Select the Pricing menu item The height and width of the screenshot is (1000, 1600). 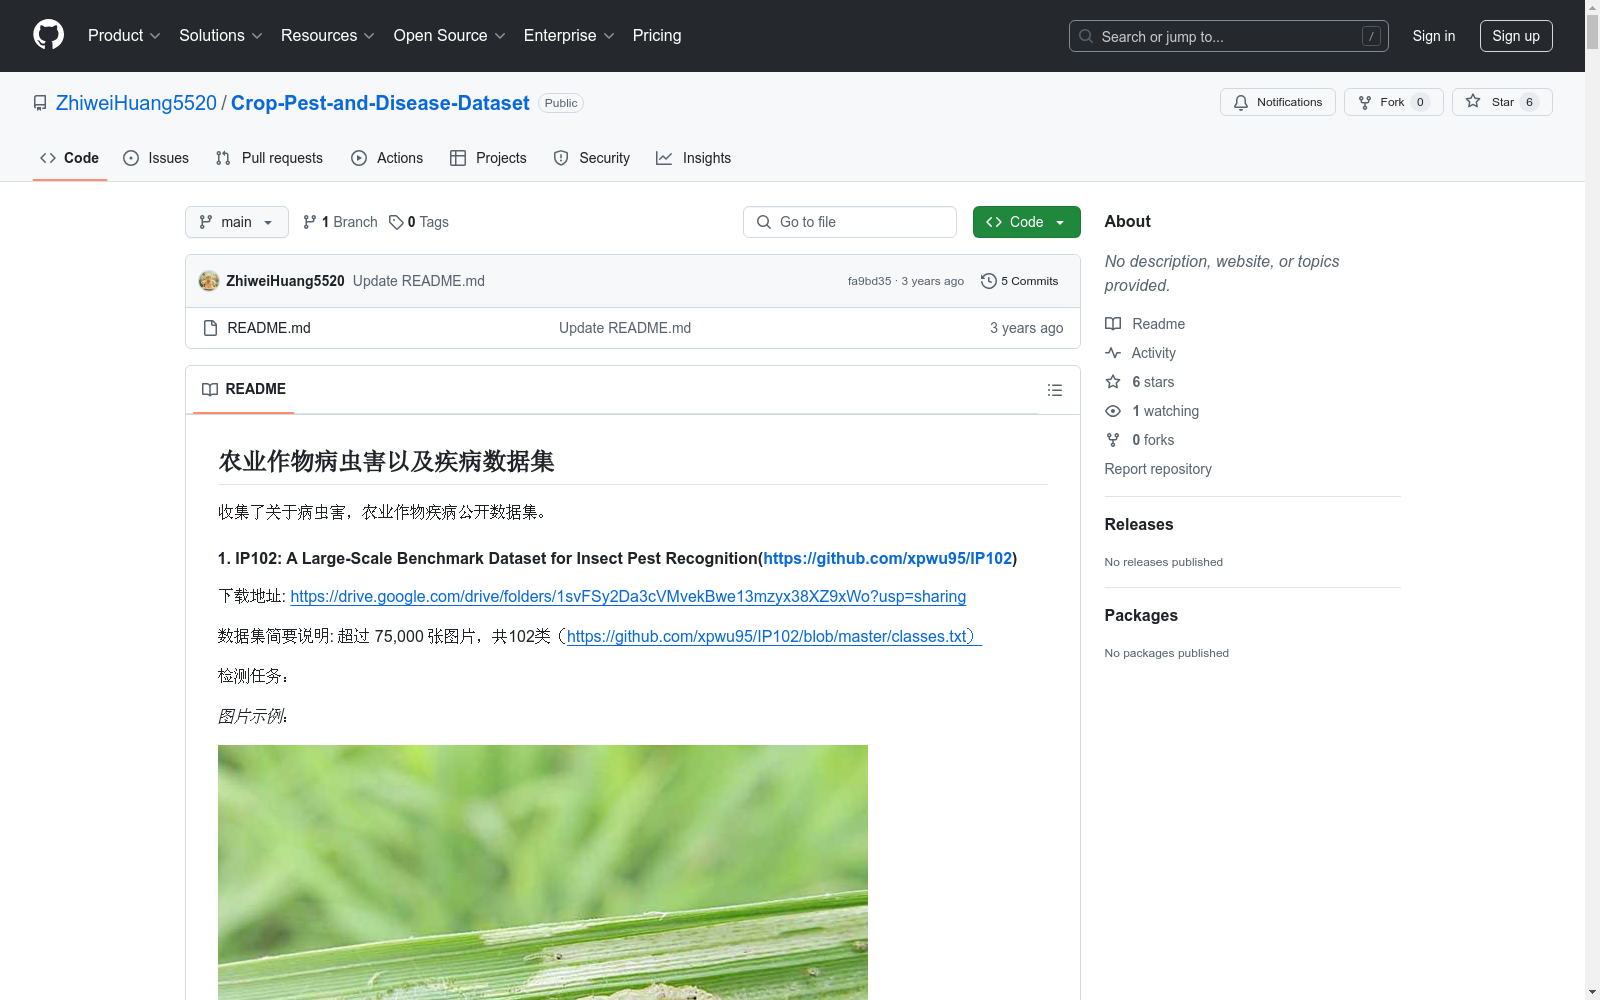(656, 35)
